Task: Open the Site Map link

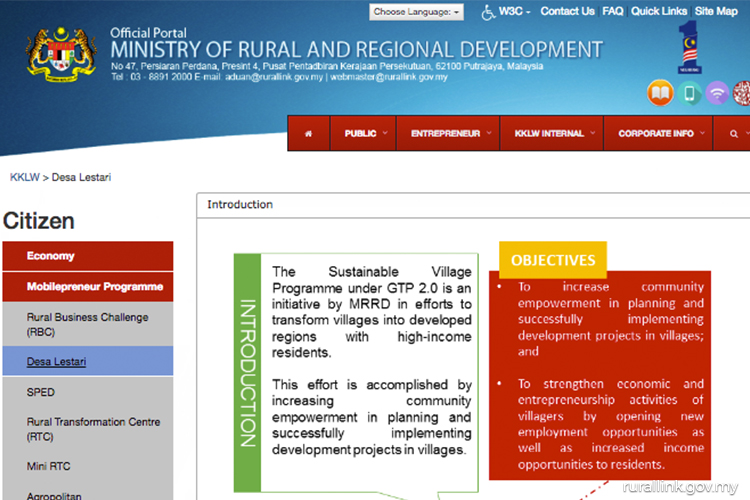Action: [x=716, y=11]
